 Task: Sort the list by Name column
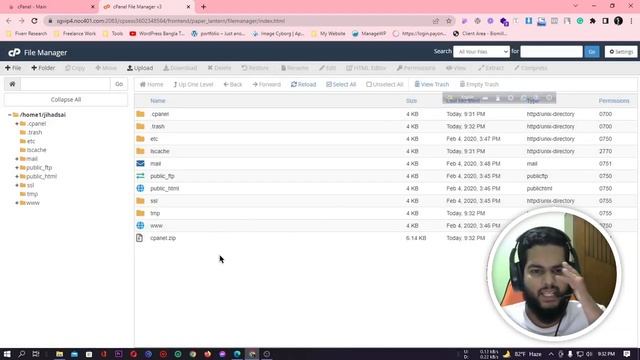[158, 100]
